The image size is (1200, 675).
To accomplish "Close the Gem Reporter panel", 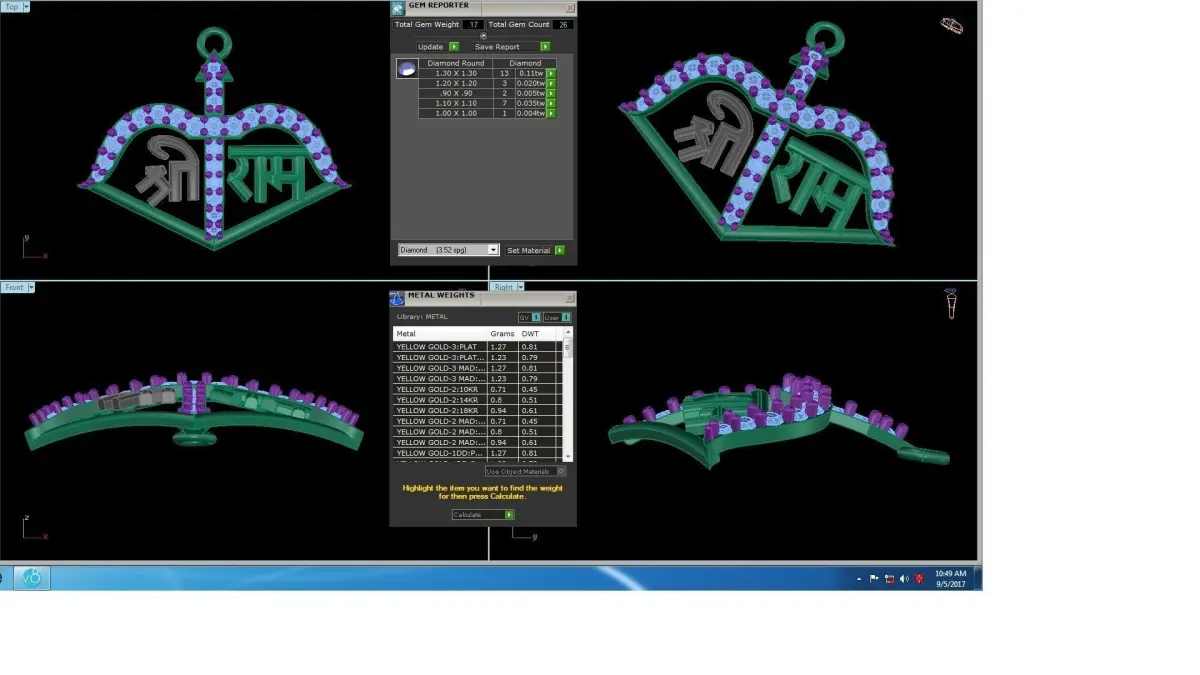I will tap(571, 7).
